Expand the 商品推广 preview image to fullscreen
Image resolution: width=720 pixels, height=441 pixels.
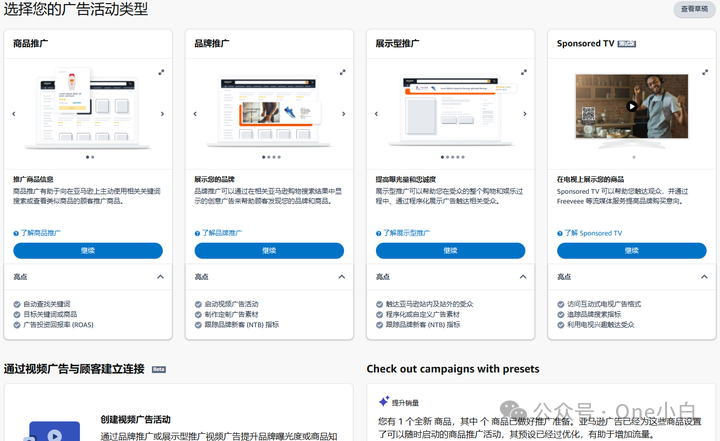161,72
